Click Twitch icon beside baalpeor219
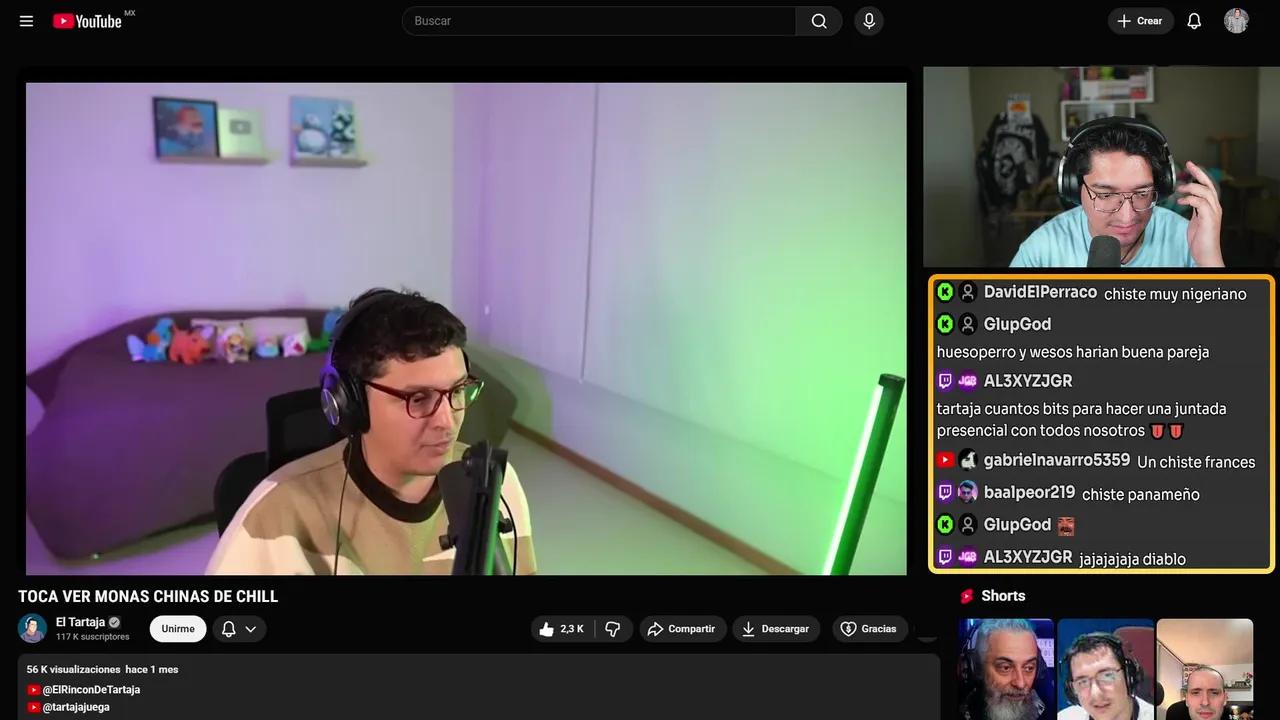 tap(945, 492)
